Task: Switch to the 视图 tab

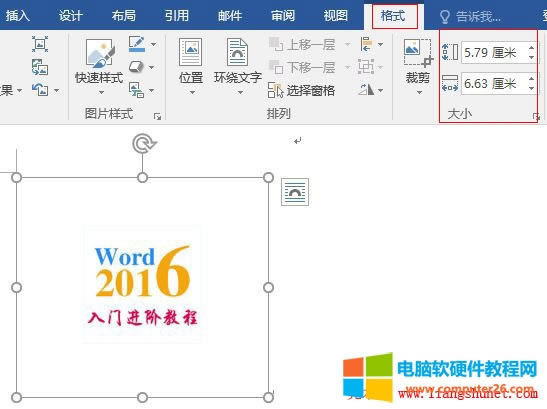Action: coord(336,16)
